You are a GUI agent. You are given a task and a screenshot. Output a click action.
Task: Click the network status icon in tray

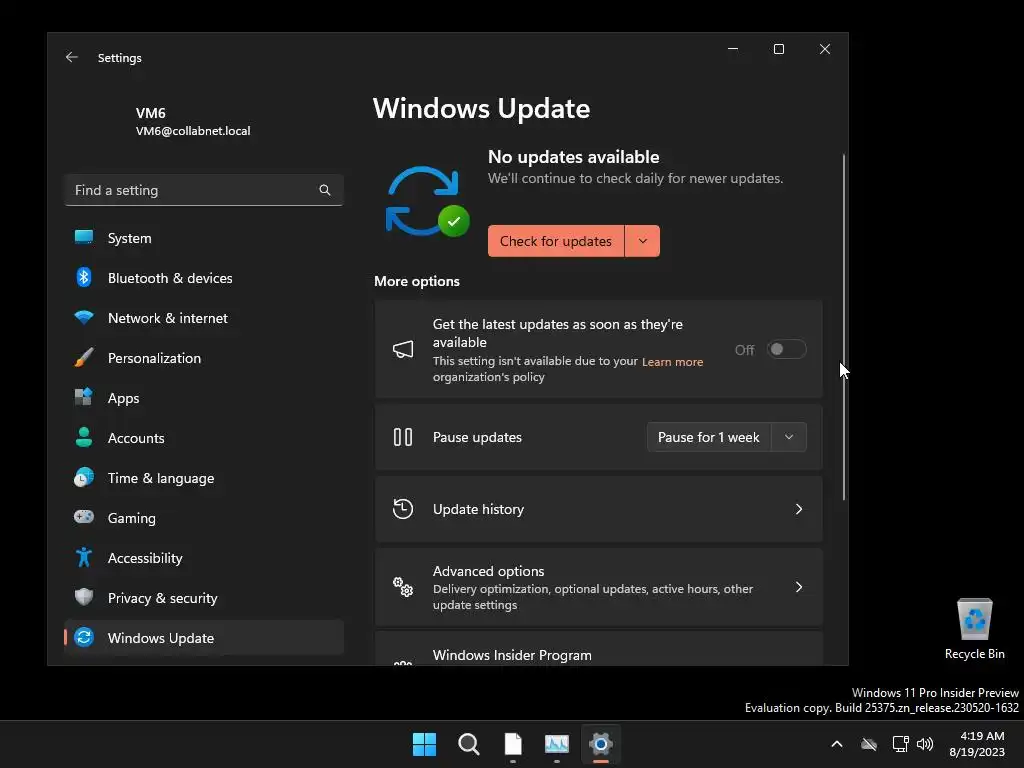[x=901, y=744]
